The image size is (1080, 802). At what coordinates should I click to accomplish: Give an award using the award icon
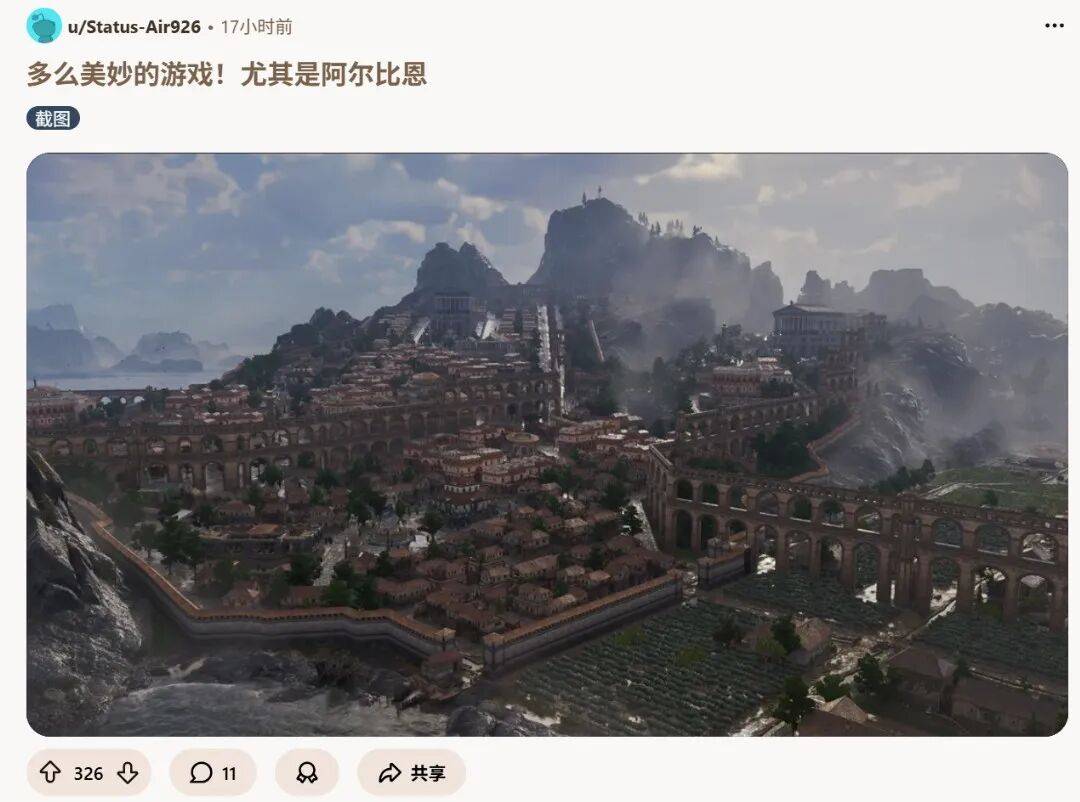click(x=307, y=772)
